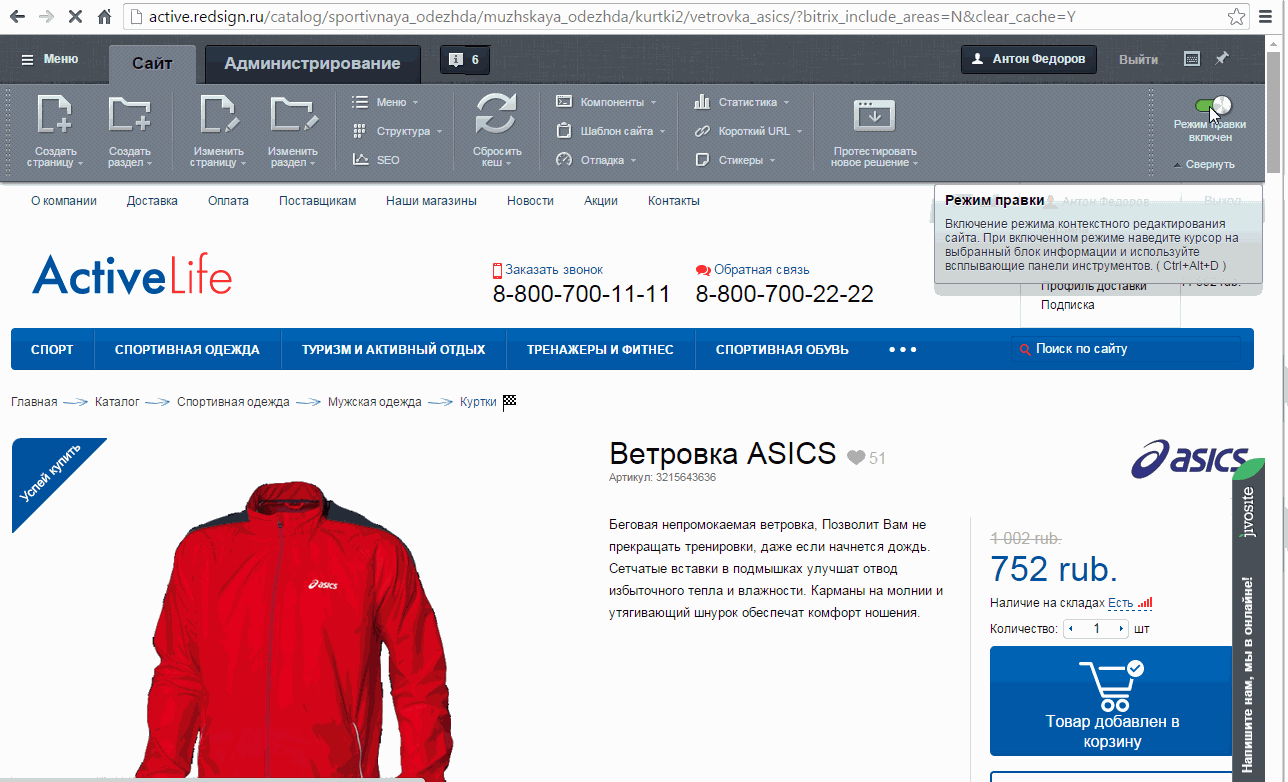Image resolution: width=1288 pixels, height=782 pixels.
Task: Open the main Меню hamburger button
Action: tap(50, 59)
